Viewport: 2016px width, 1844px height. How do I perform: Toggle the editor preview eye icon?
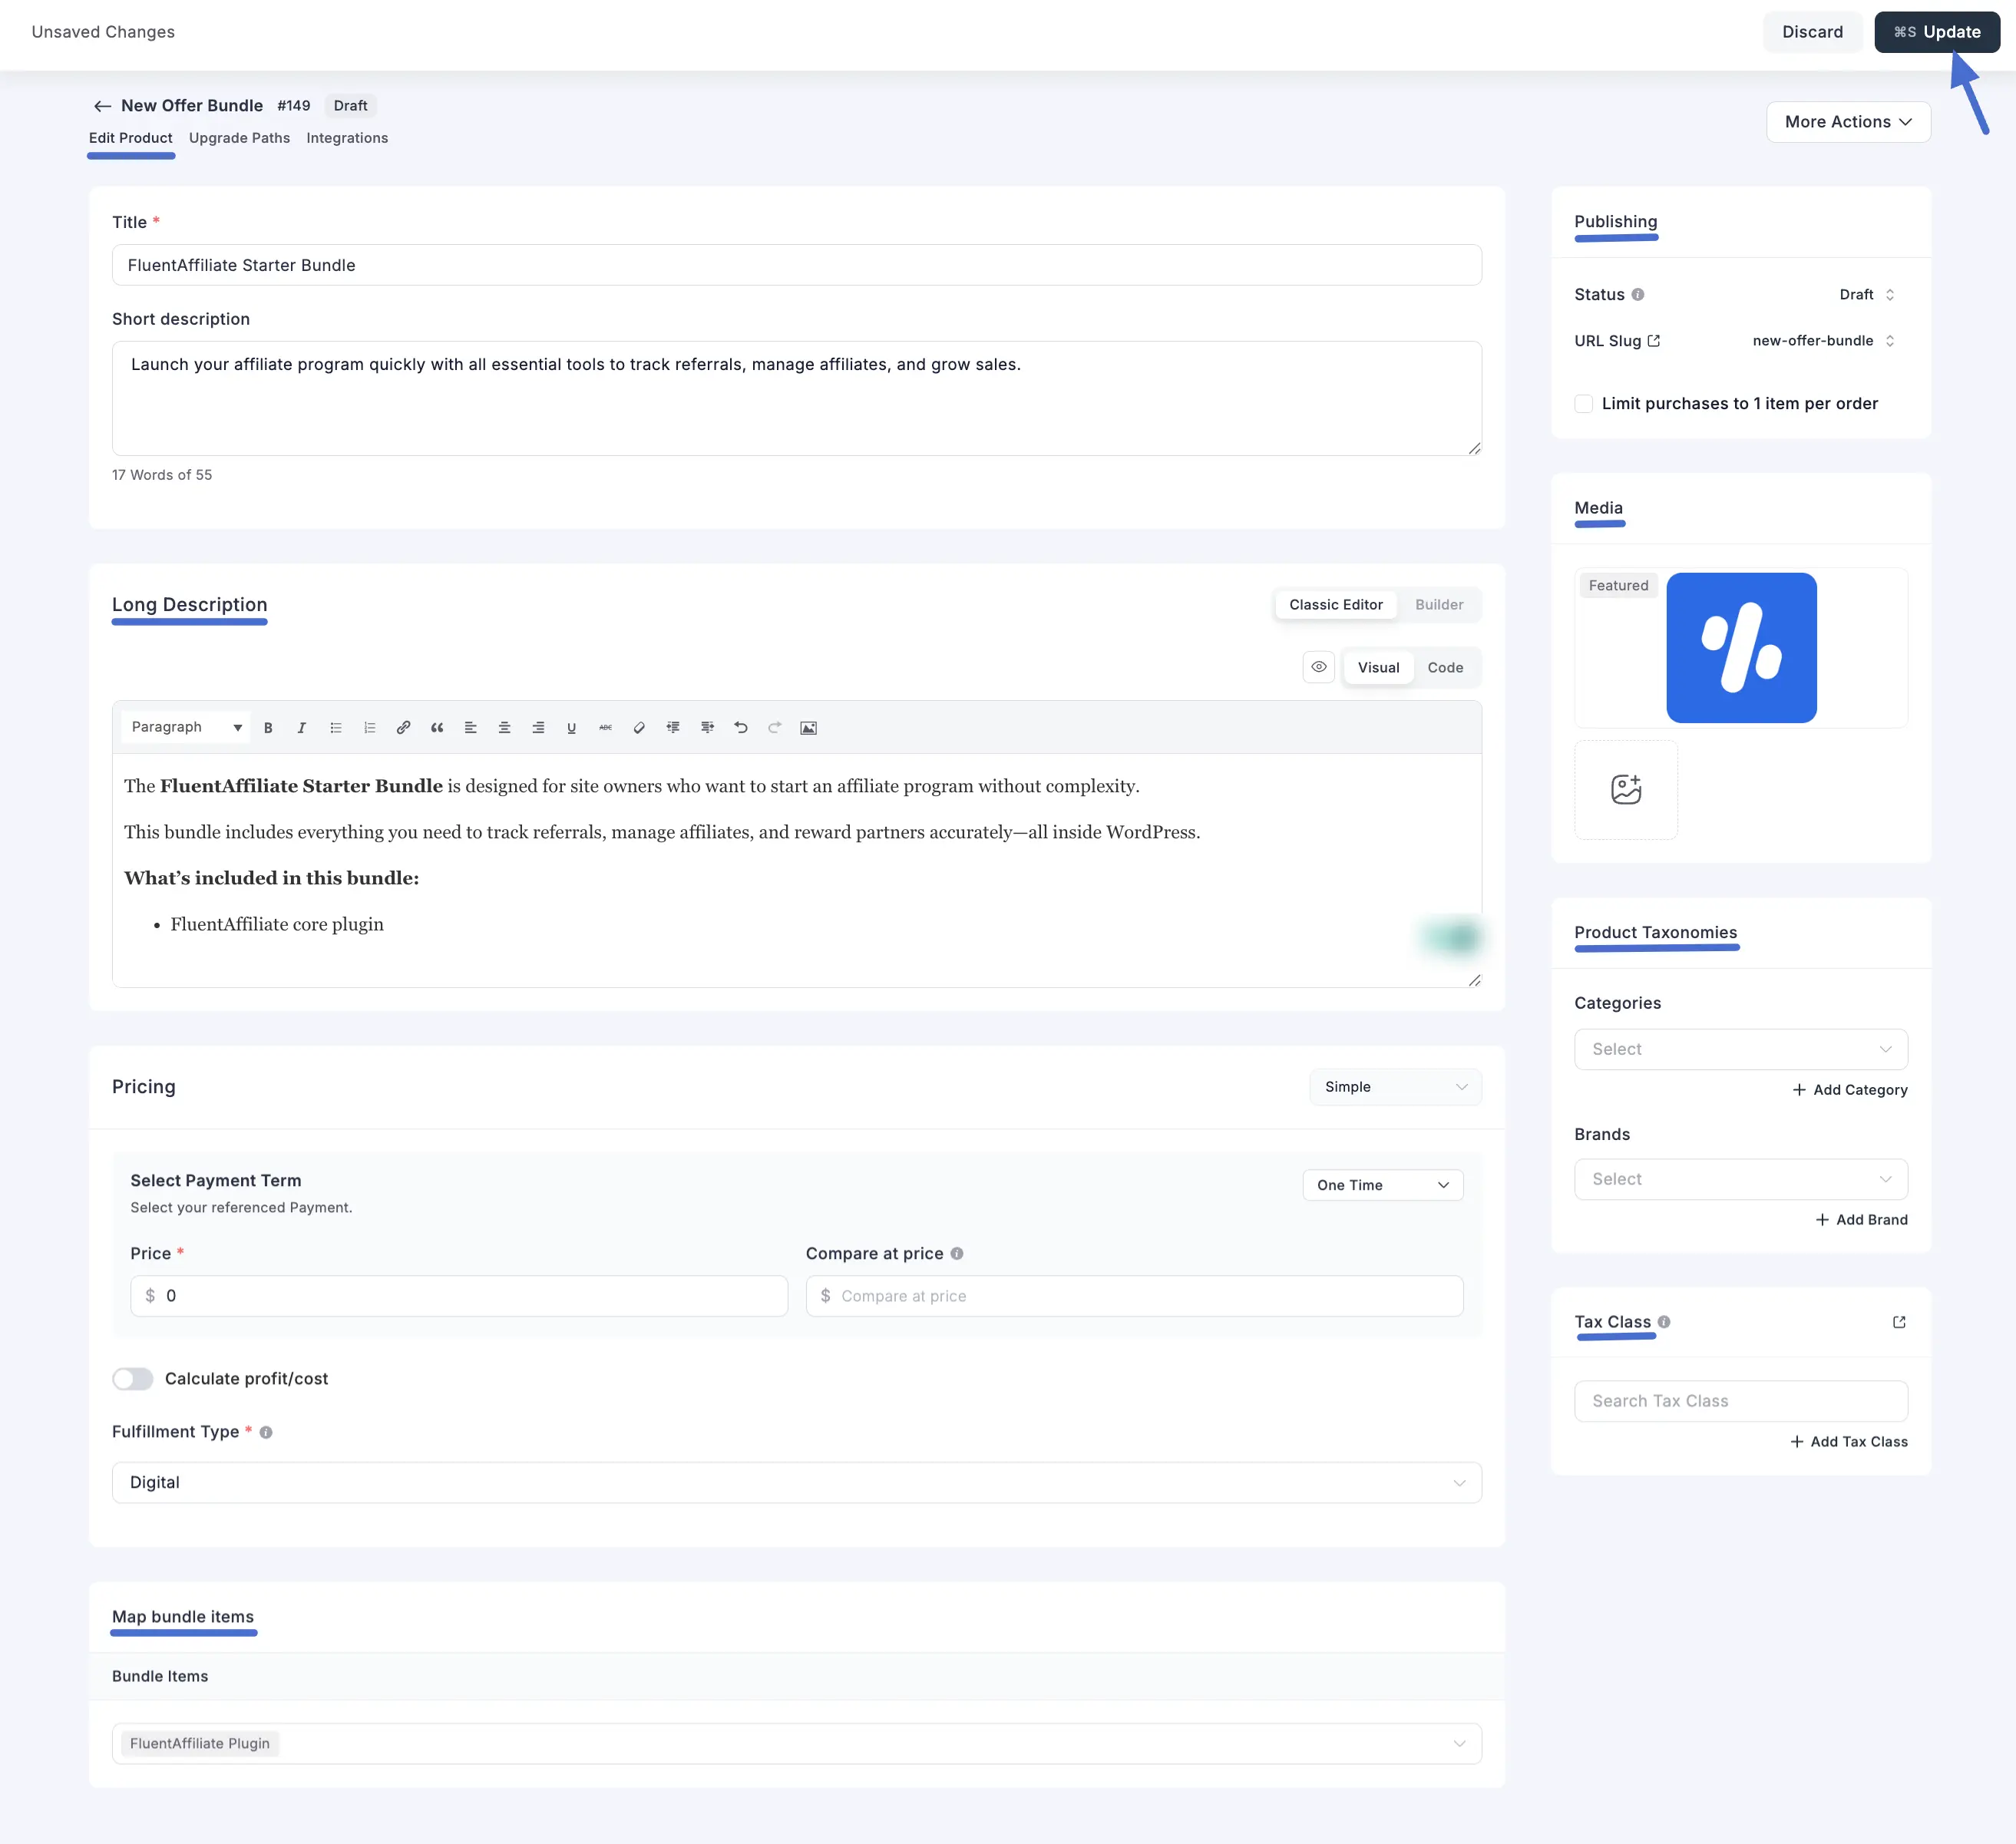point(1318,667)
